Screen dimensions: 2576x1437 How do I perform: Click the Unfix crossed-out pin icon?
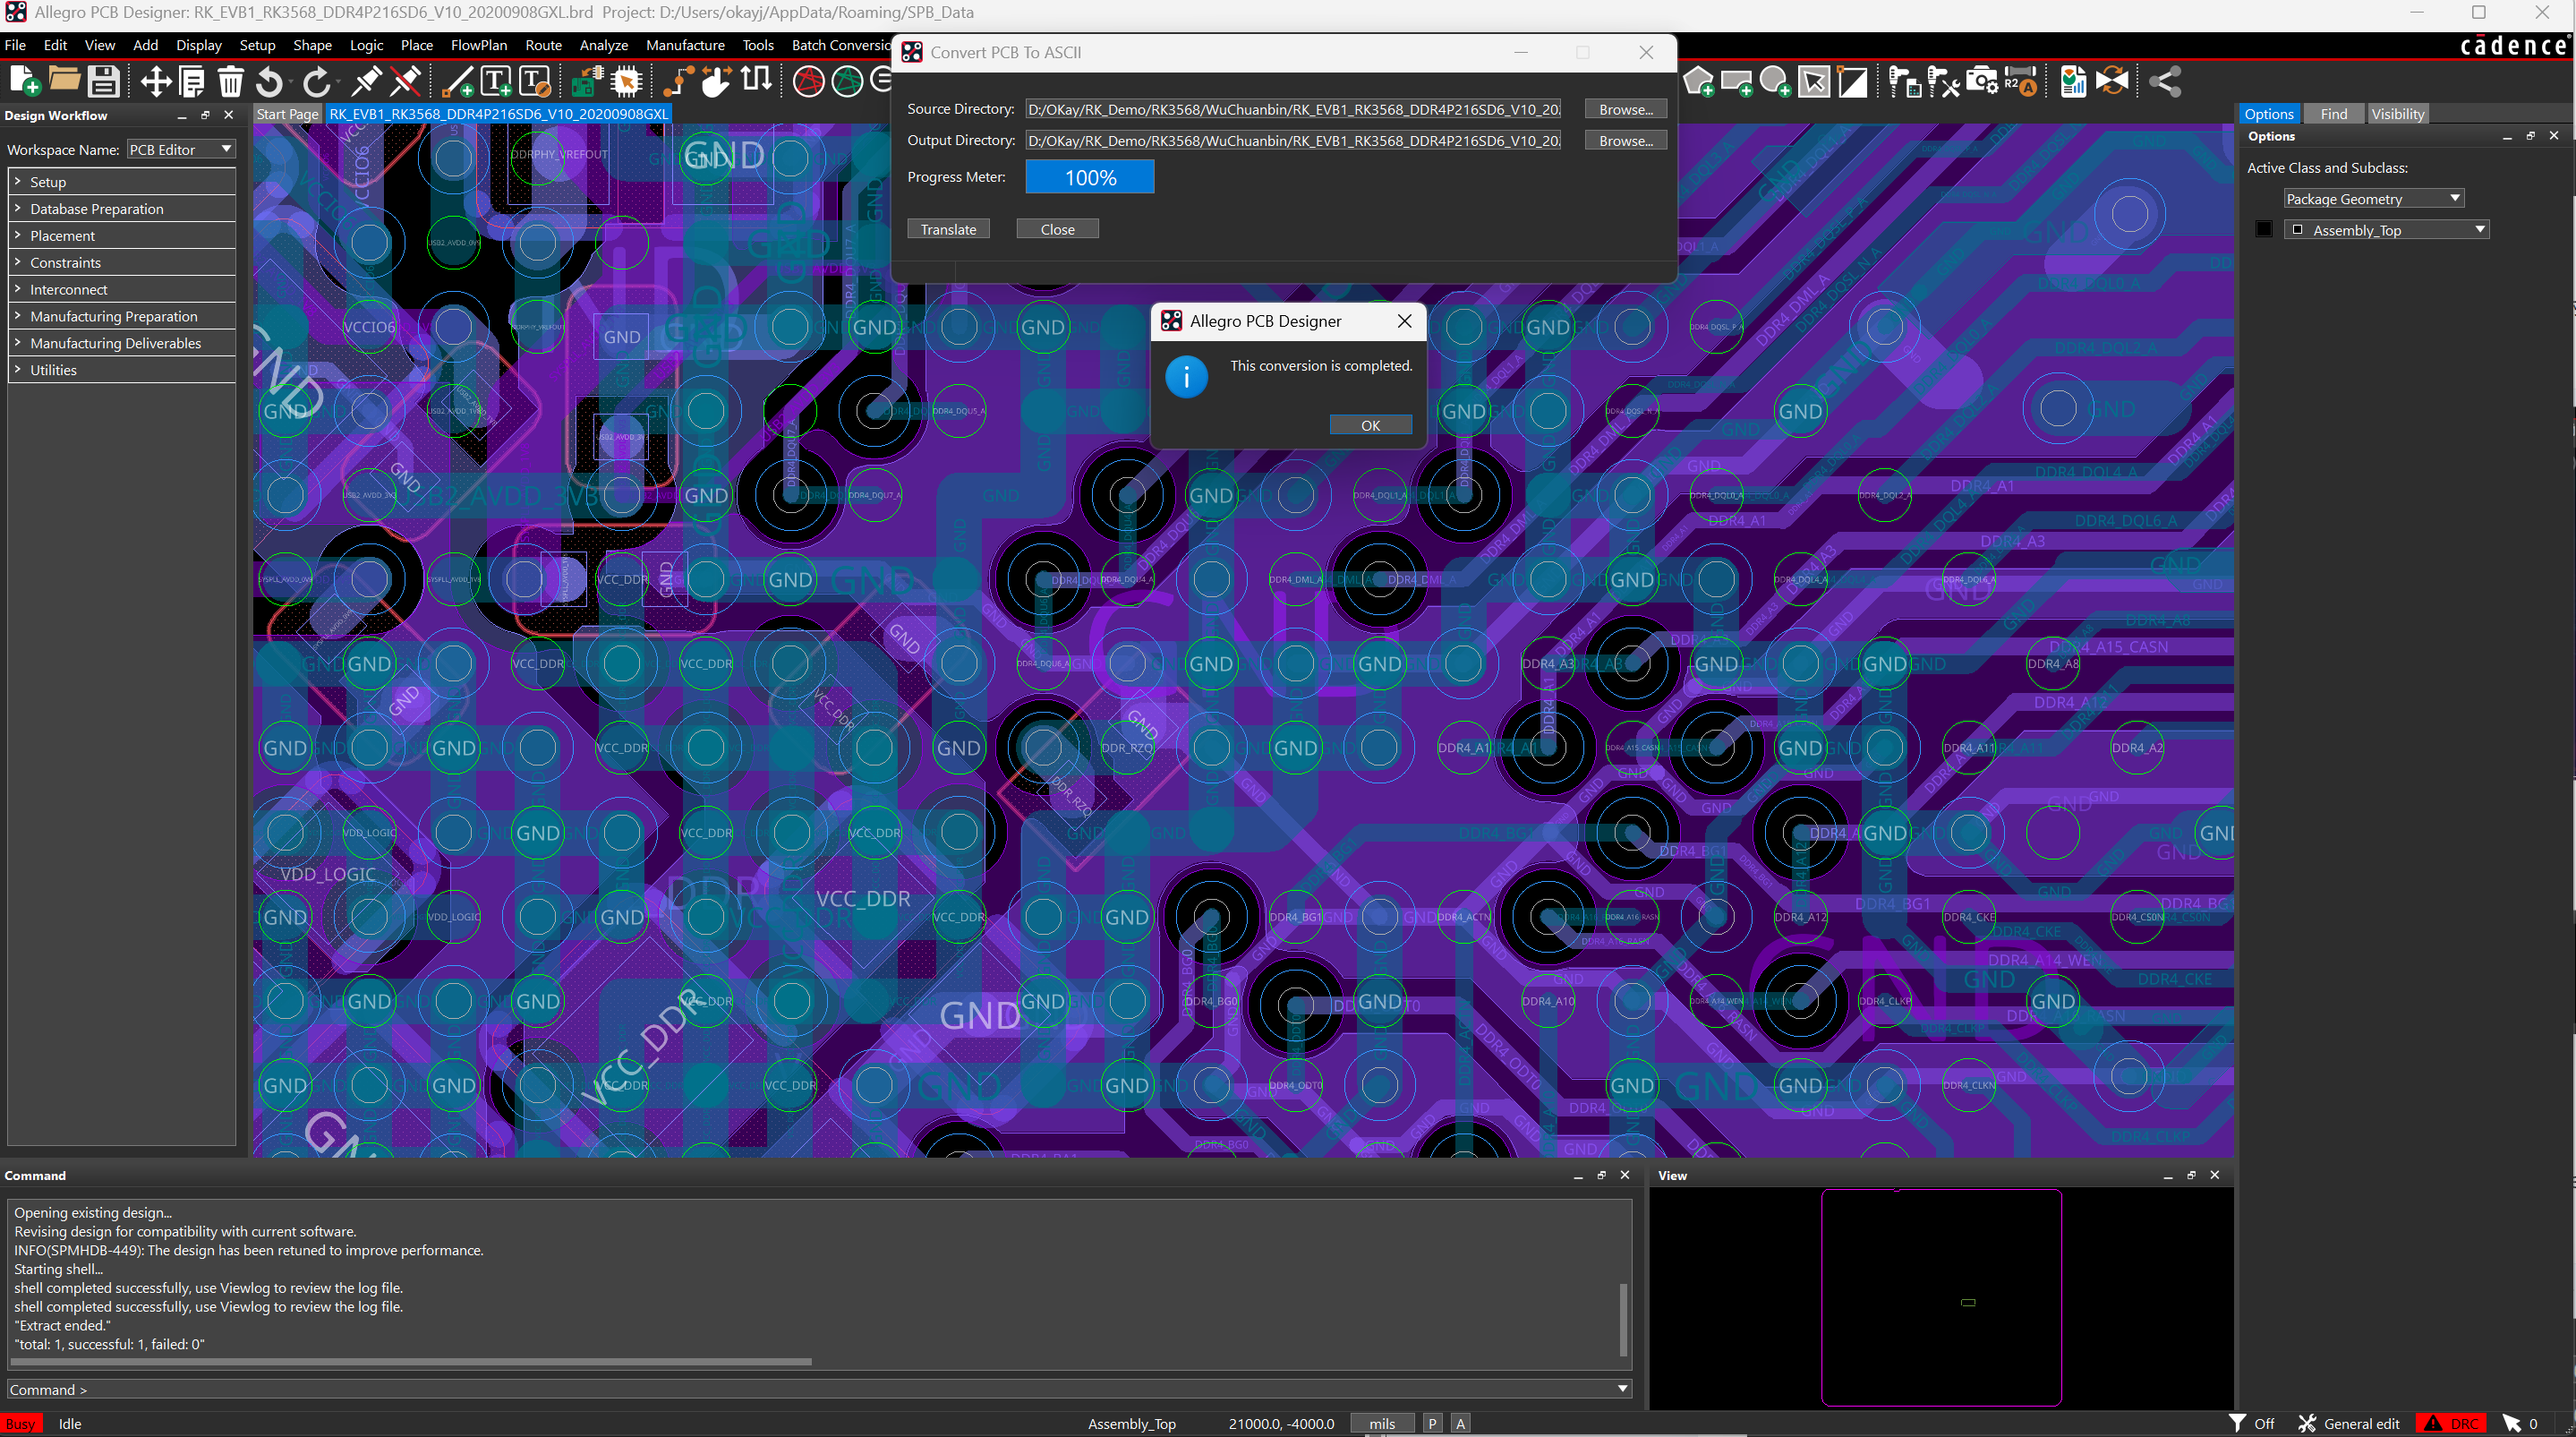click(x=406, y=81)
